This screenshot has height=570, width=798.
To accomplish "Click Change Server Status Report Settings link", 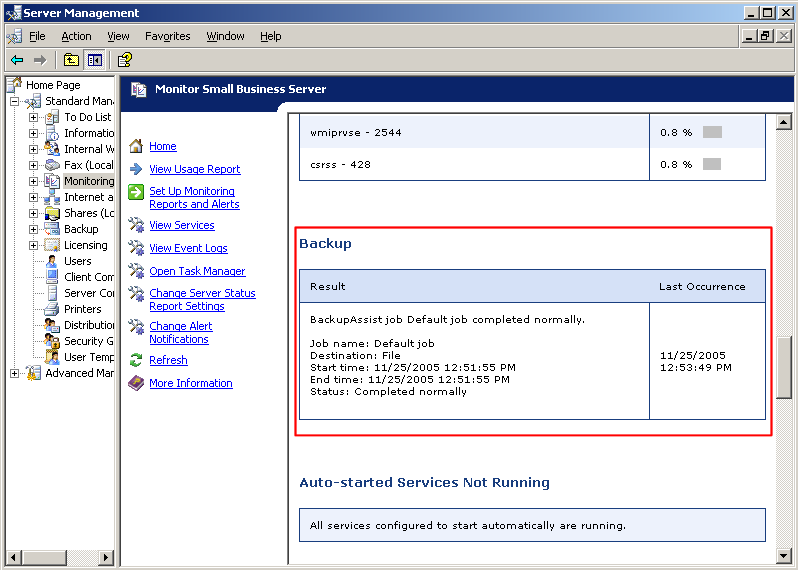I will [203, 300].
